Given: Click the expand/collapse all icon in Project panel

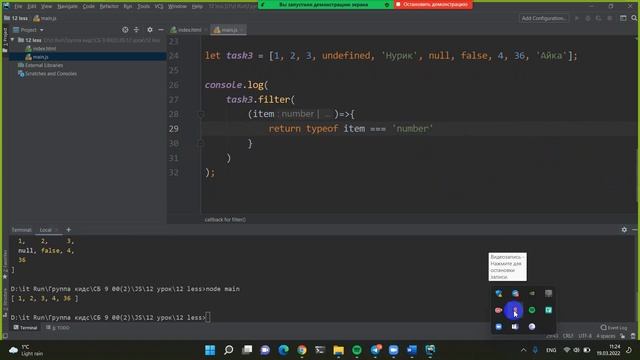Looking at the screenshot, I should click(x=136, y=30).
